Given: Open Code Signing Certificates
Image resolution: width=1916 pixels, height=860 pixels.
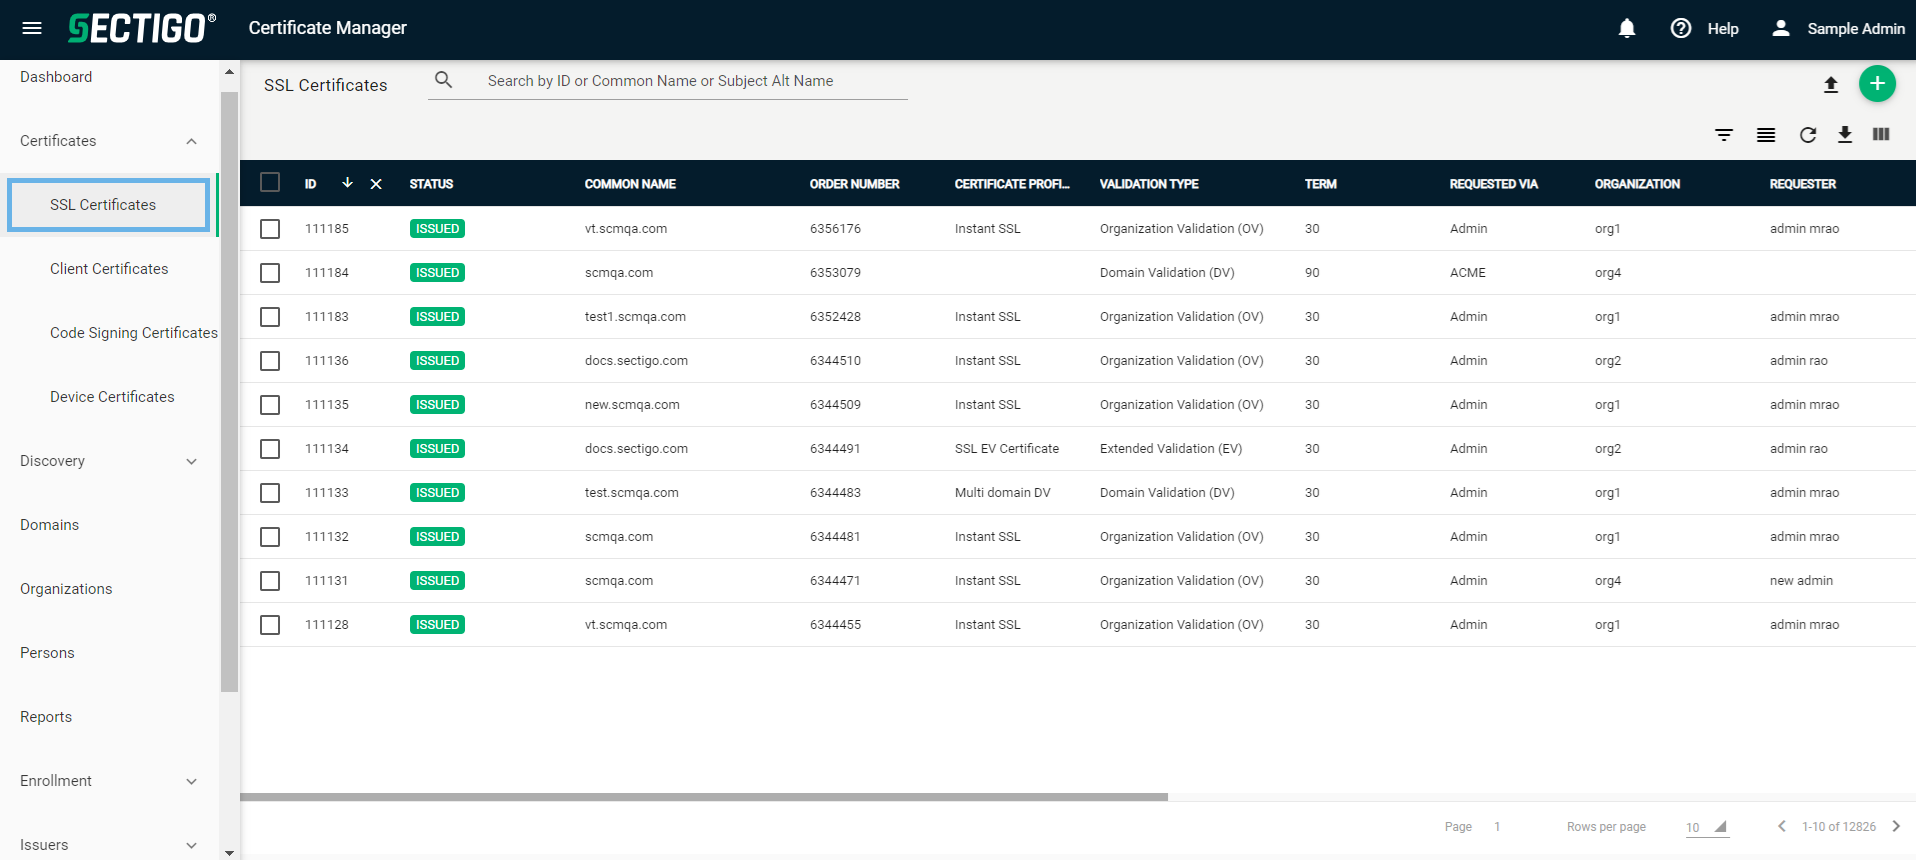Looking at the screenshot, I should pos(134,333).
